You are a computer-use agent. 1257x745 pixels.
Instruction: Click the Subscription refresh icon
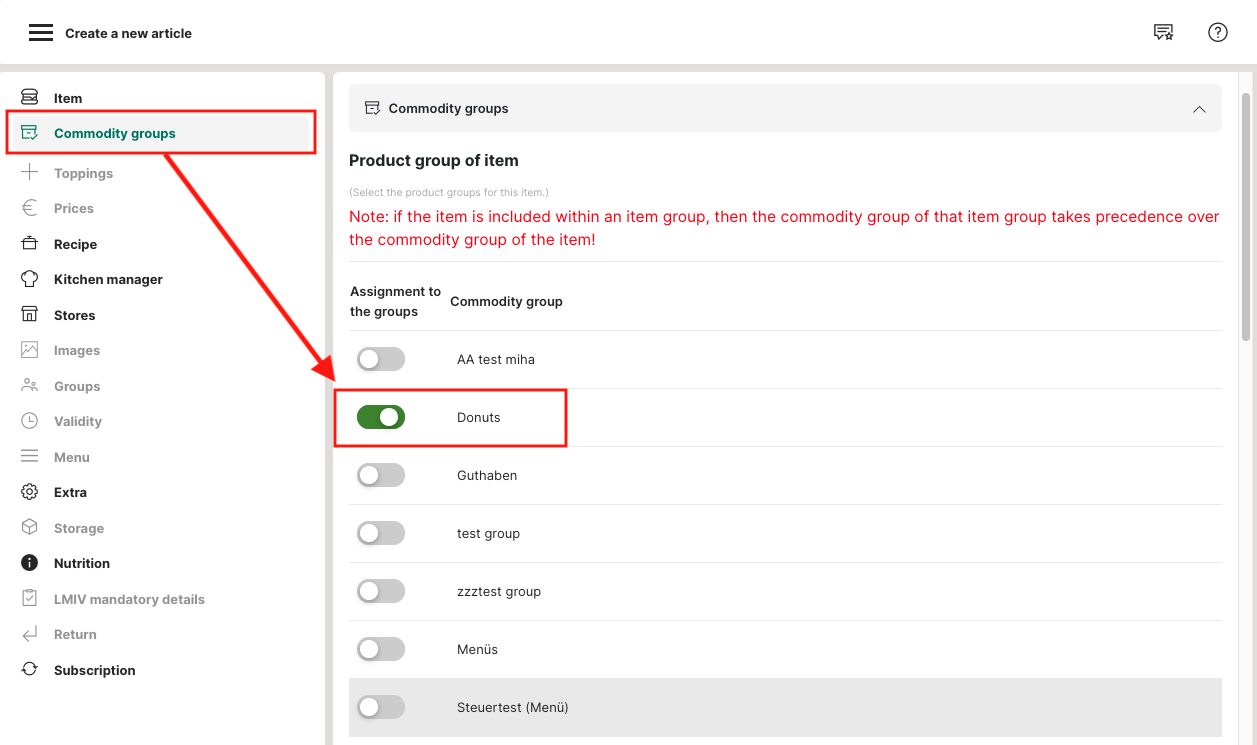click(30, 670)
